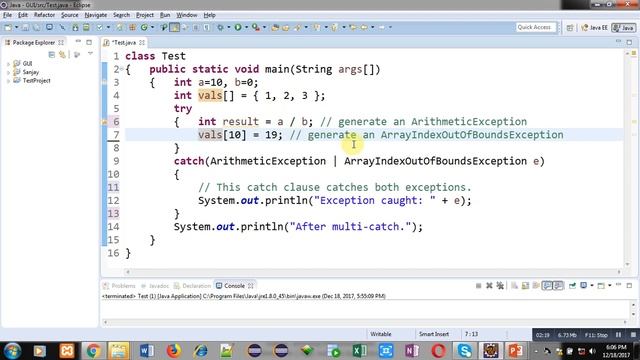The height and width of the screenshot is (360, 640).
Task: Click the warning marker on line 6
Action: (104, 122)
